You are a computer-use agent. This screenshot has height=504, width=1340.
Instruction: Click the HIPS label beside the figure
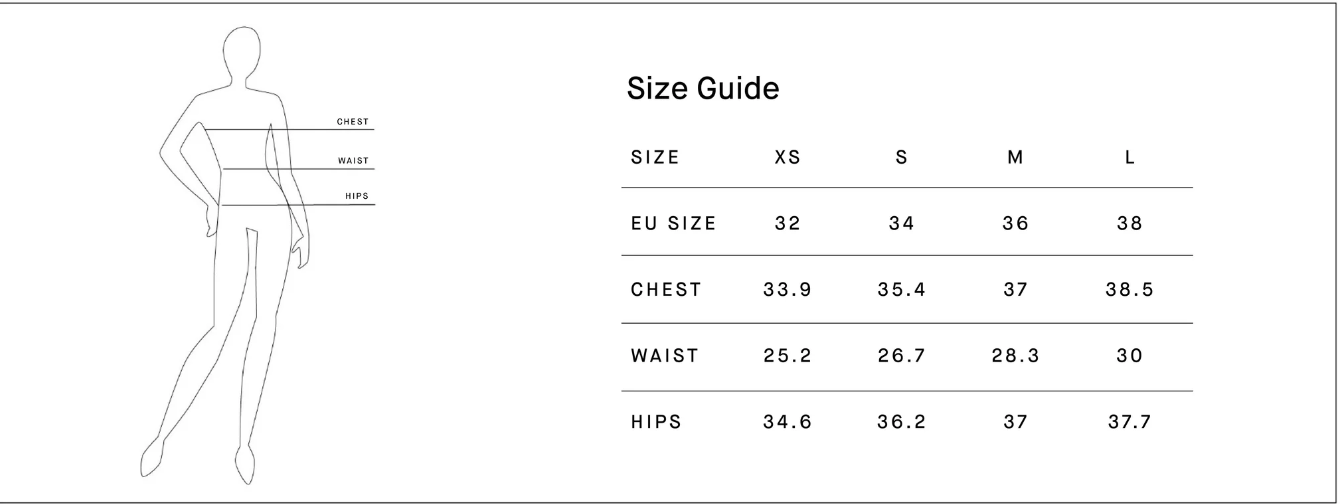[x=357, y=196]
